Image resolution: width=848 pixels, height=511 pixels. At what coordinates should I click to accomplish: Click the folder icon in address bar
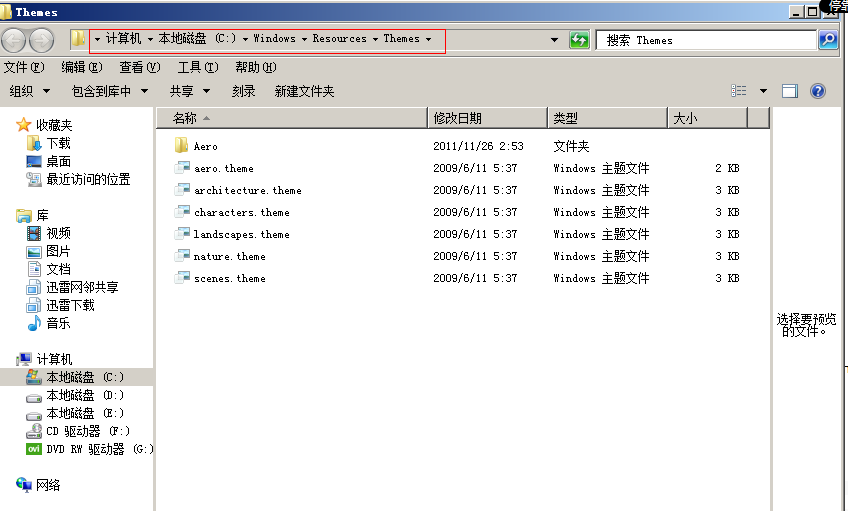click(x=78, y=38)
